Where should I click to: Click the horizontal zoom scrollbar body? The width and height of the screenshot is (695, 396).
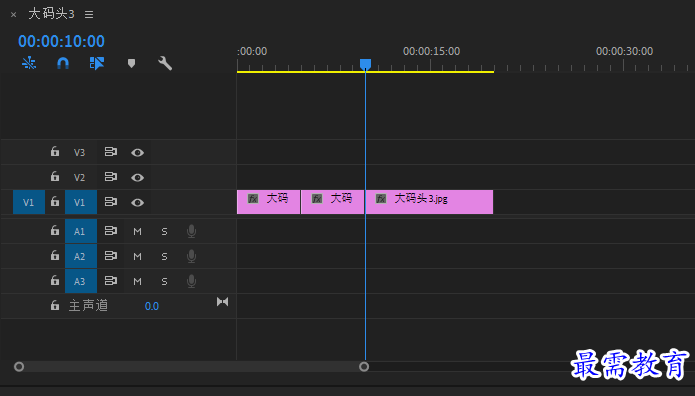pyautogui.click(x=191, y=367)
